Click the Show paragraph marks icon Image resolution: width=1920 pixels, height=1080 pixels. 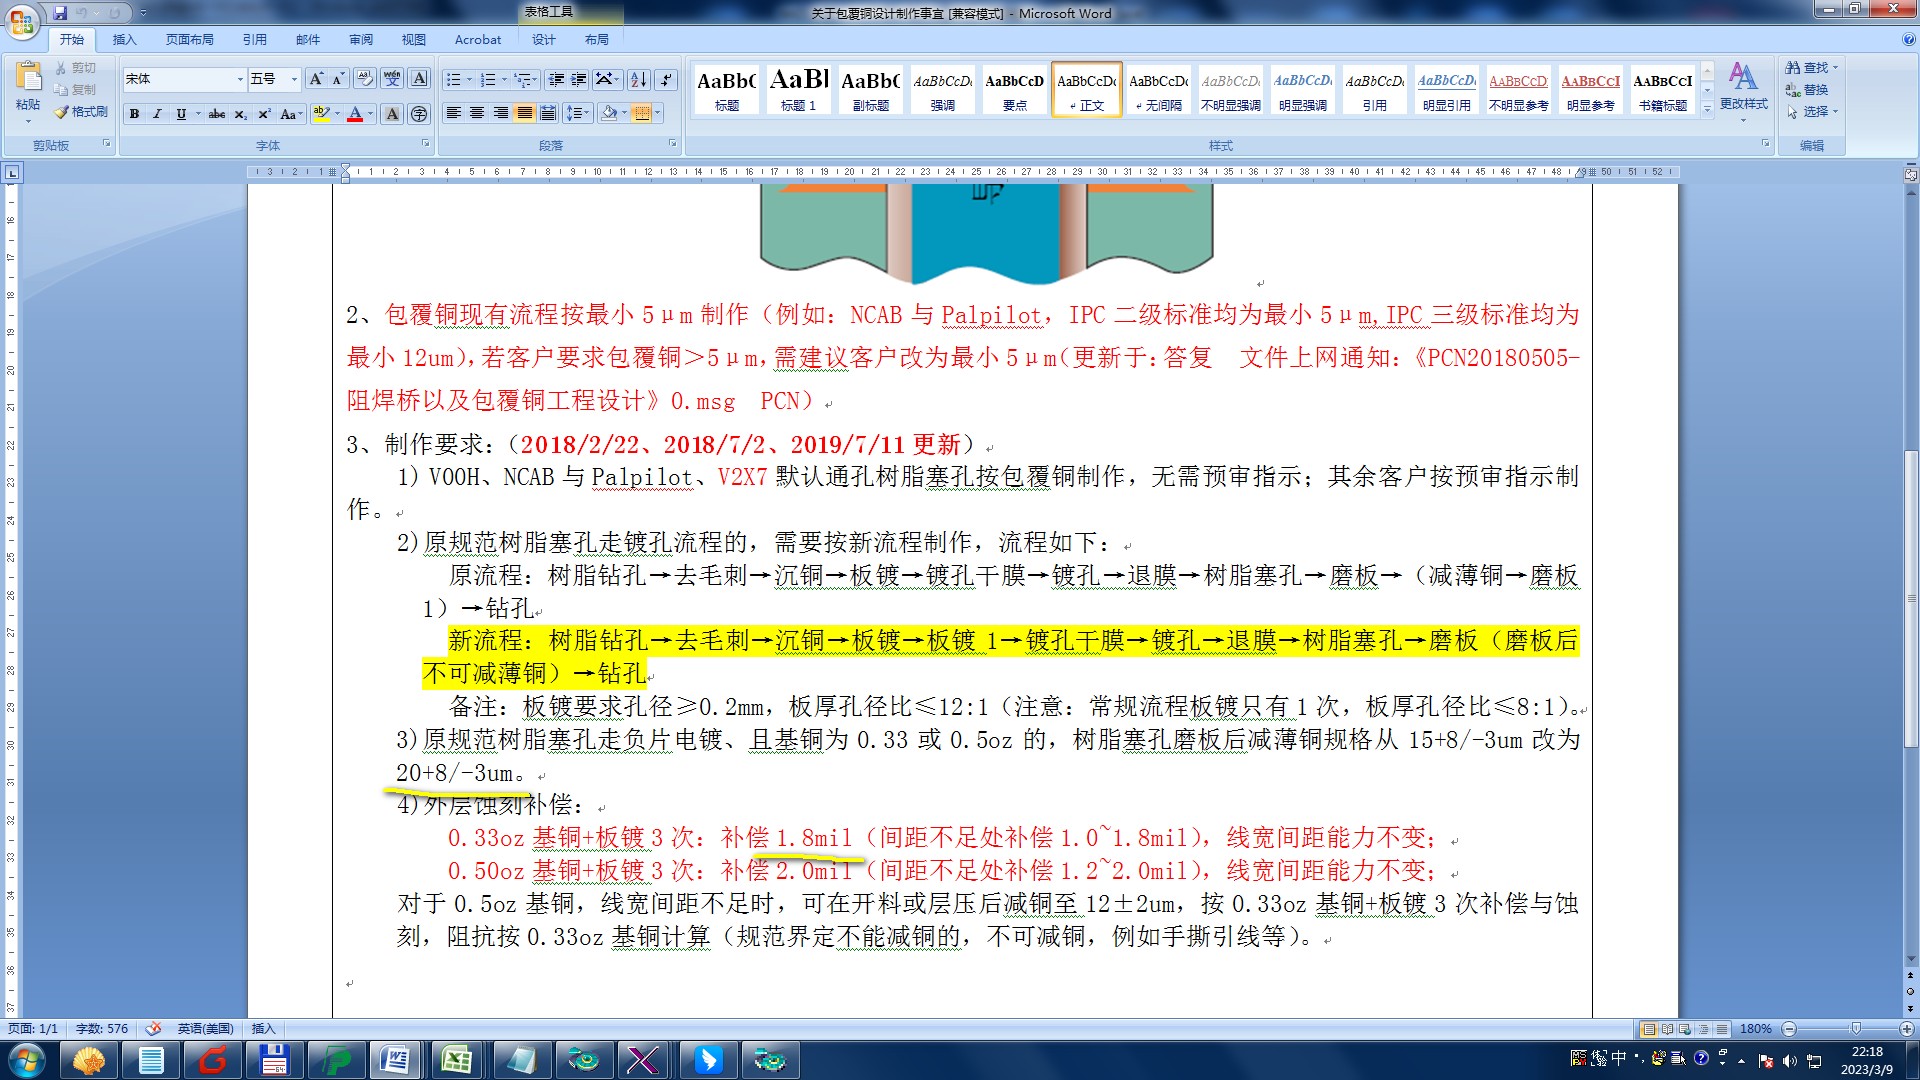(666, 80)
